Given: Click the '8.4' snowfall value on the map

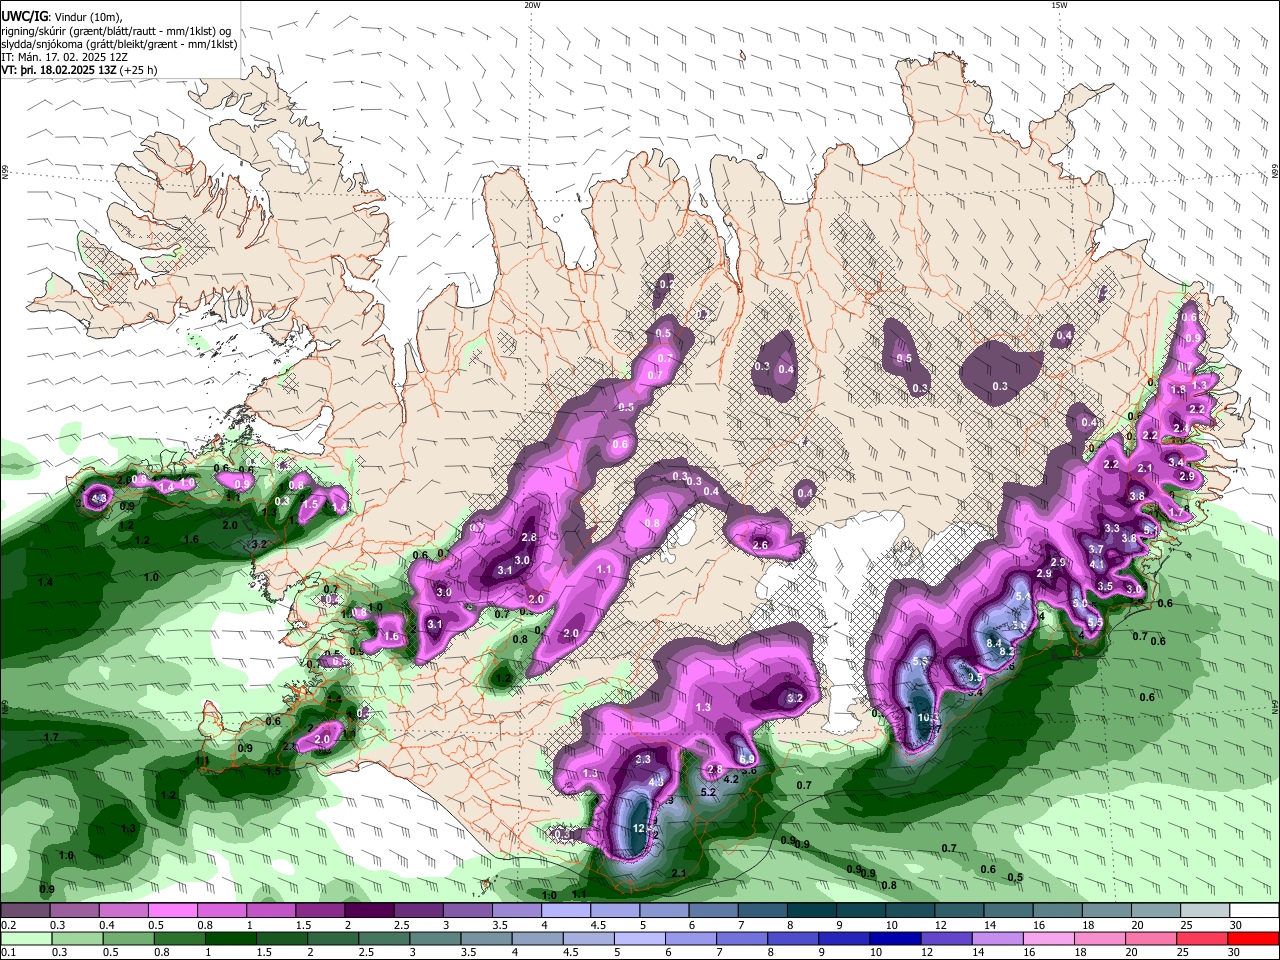Looking at the screenshot, I should pyautogui.click(x=994, y=642).
